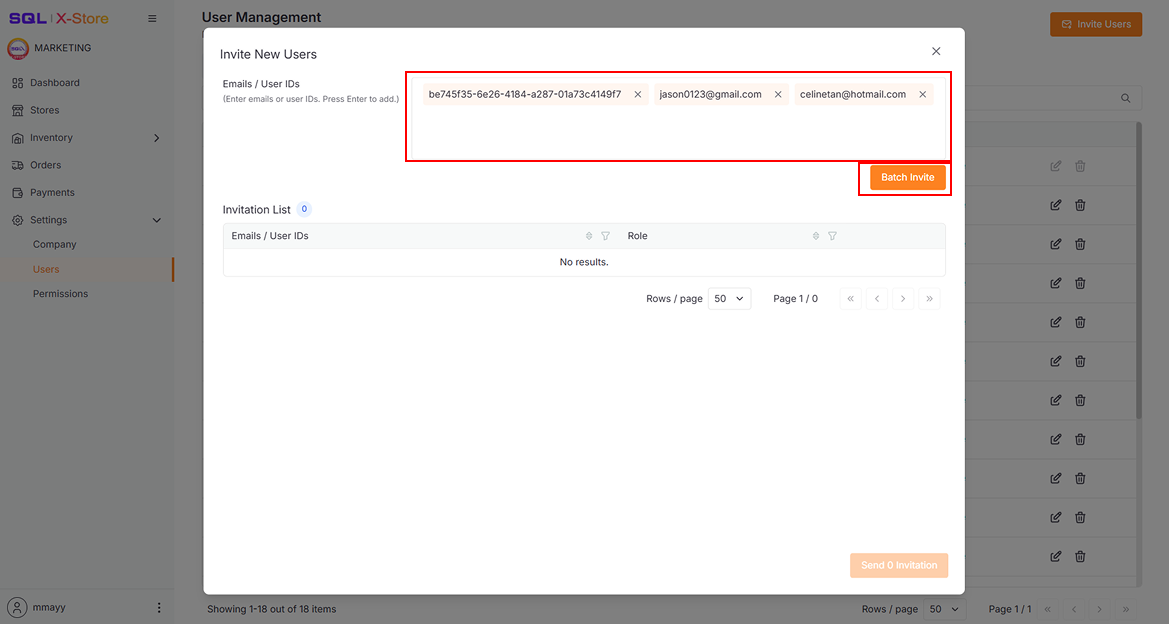The image size is (1169, 624).
Task: Open the filter icon on the Role column
Action: coord(832,235)
